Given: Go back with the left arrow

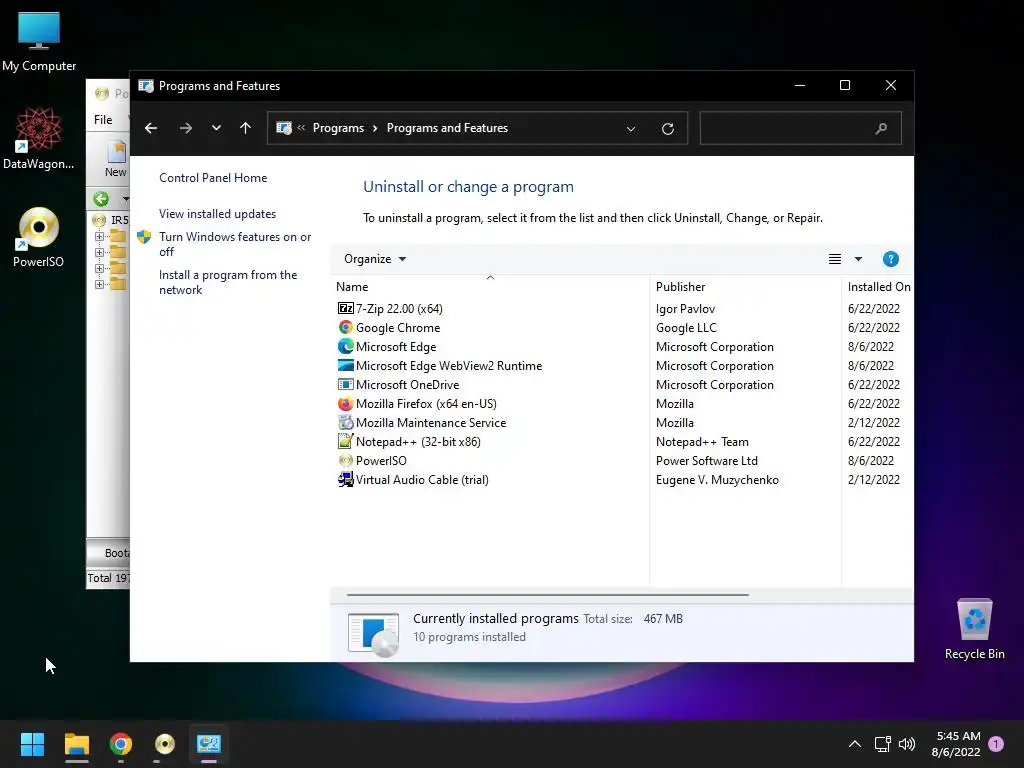Looking at the screenshot, I should (151, 128).
